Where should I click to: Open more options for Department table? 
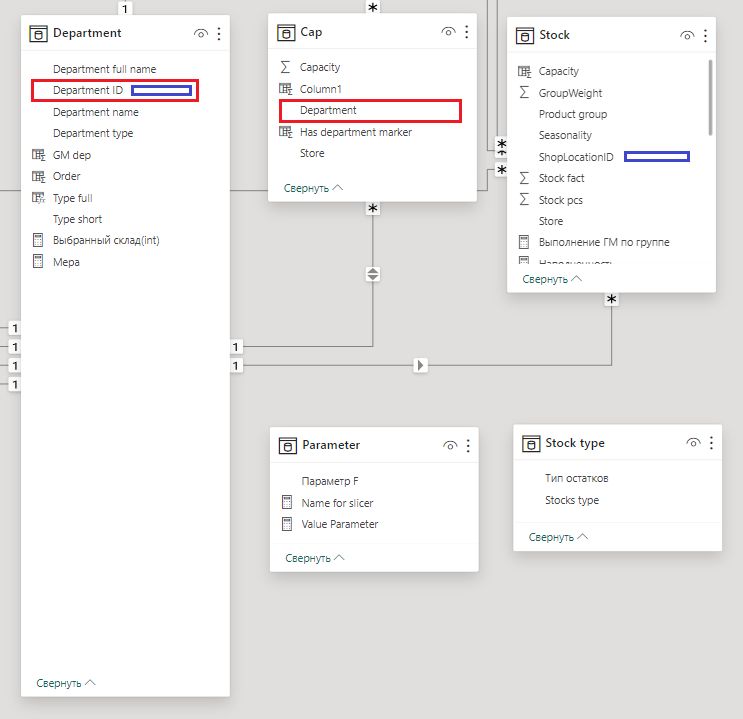[219, 34]
